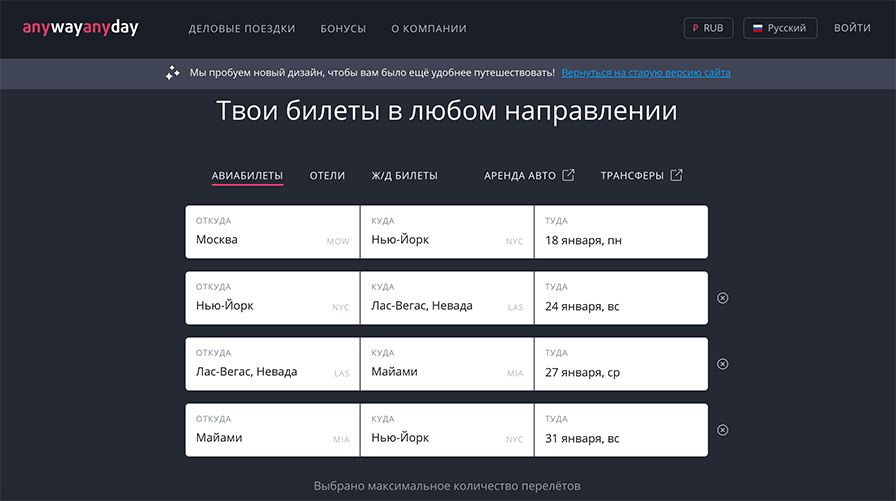The height and width of the screenshot is (501, 896).
Task: Click the external link icon next to Трансферы
Action: coord(677,175)
